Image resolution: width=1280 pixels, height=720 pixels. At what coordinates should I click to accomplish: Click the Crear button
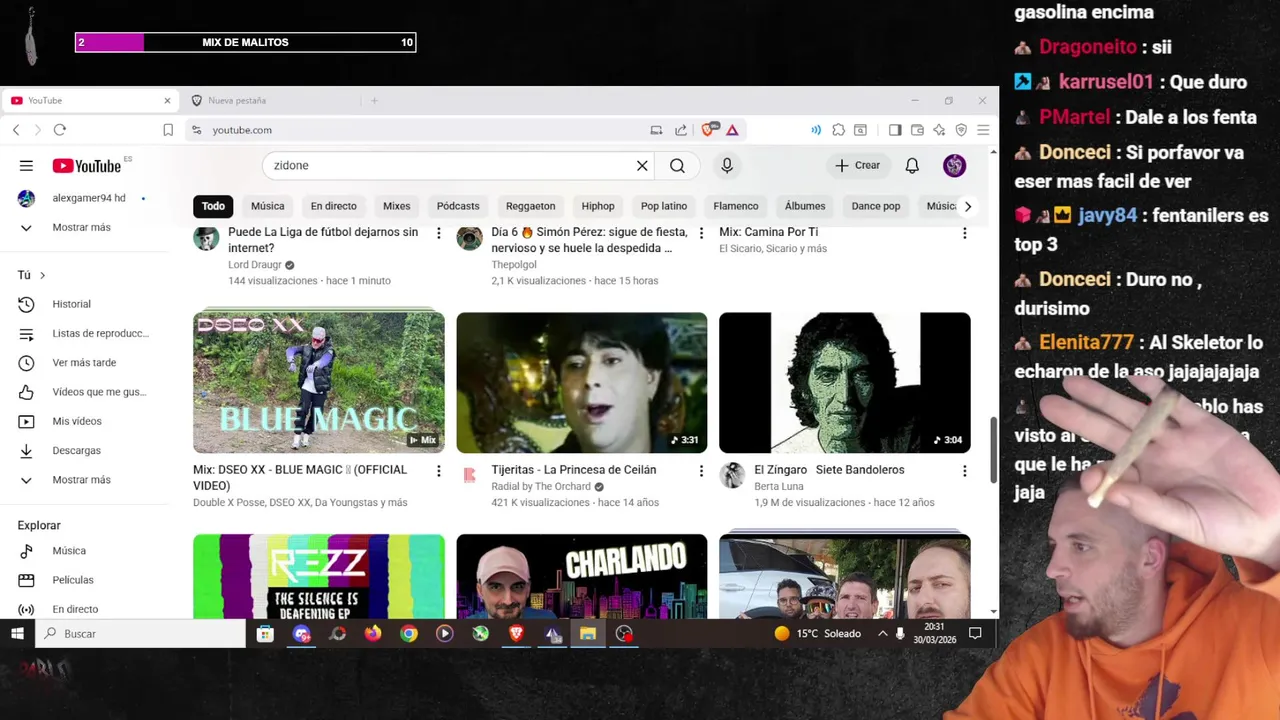click(x=858, y=166)
